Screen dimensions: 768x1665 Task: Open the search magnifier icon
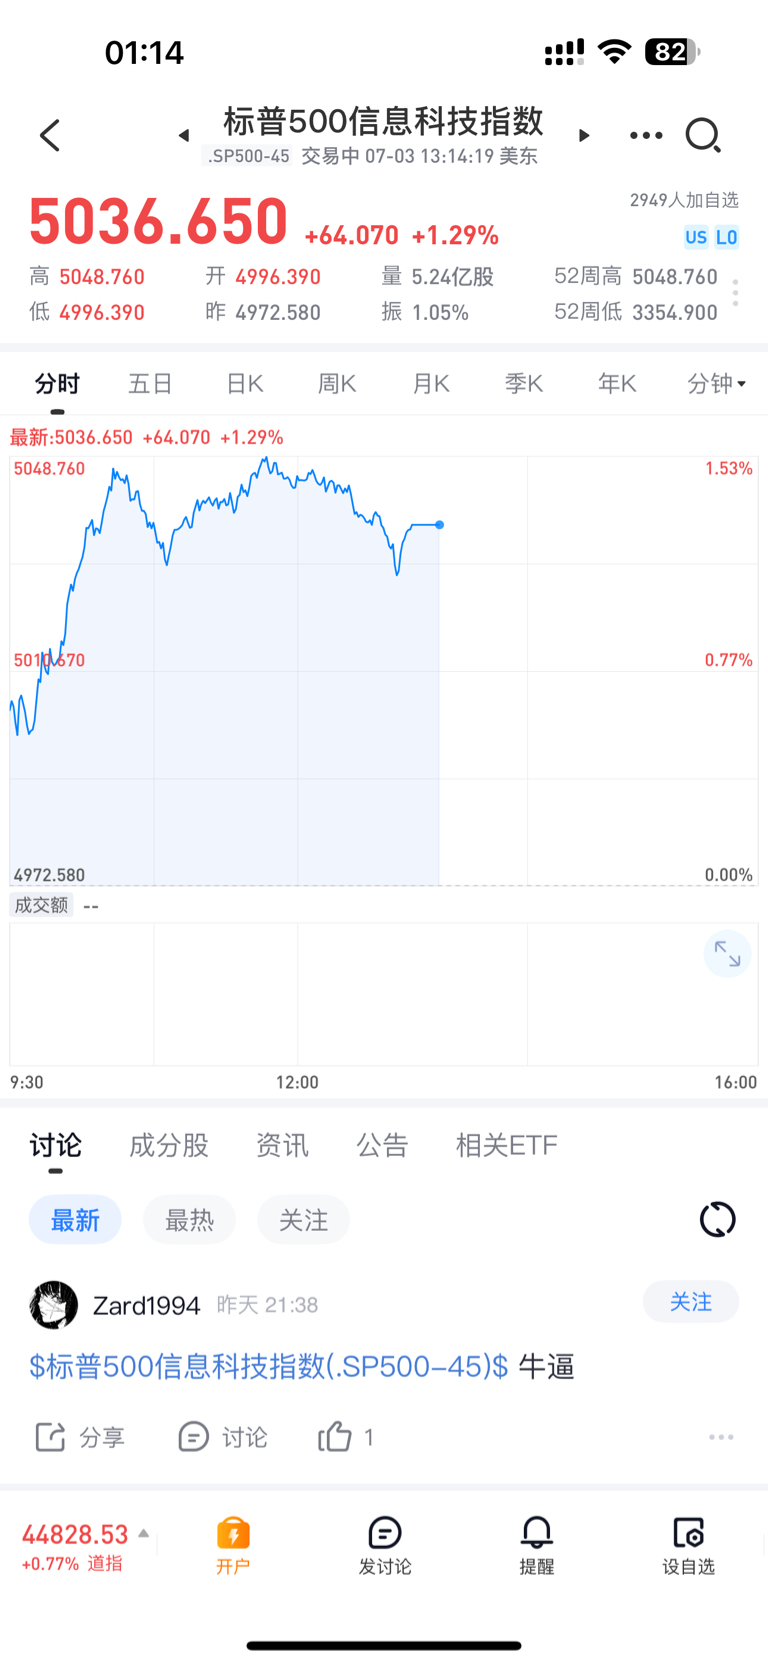pos(703,135)
